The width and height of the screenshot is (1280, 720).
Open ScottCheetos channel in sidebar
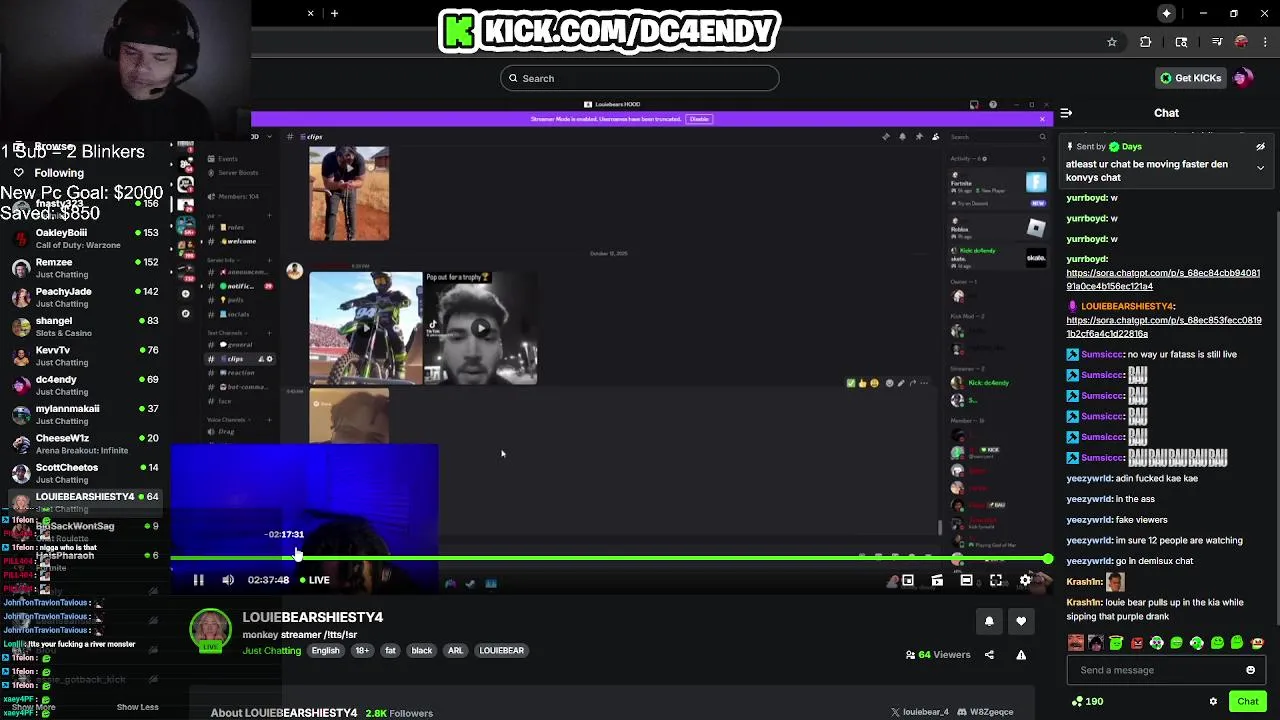[x=85, y=473]
